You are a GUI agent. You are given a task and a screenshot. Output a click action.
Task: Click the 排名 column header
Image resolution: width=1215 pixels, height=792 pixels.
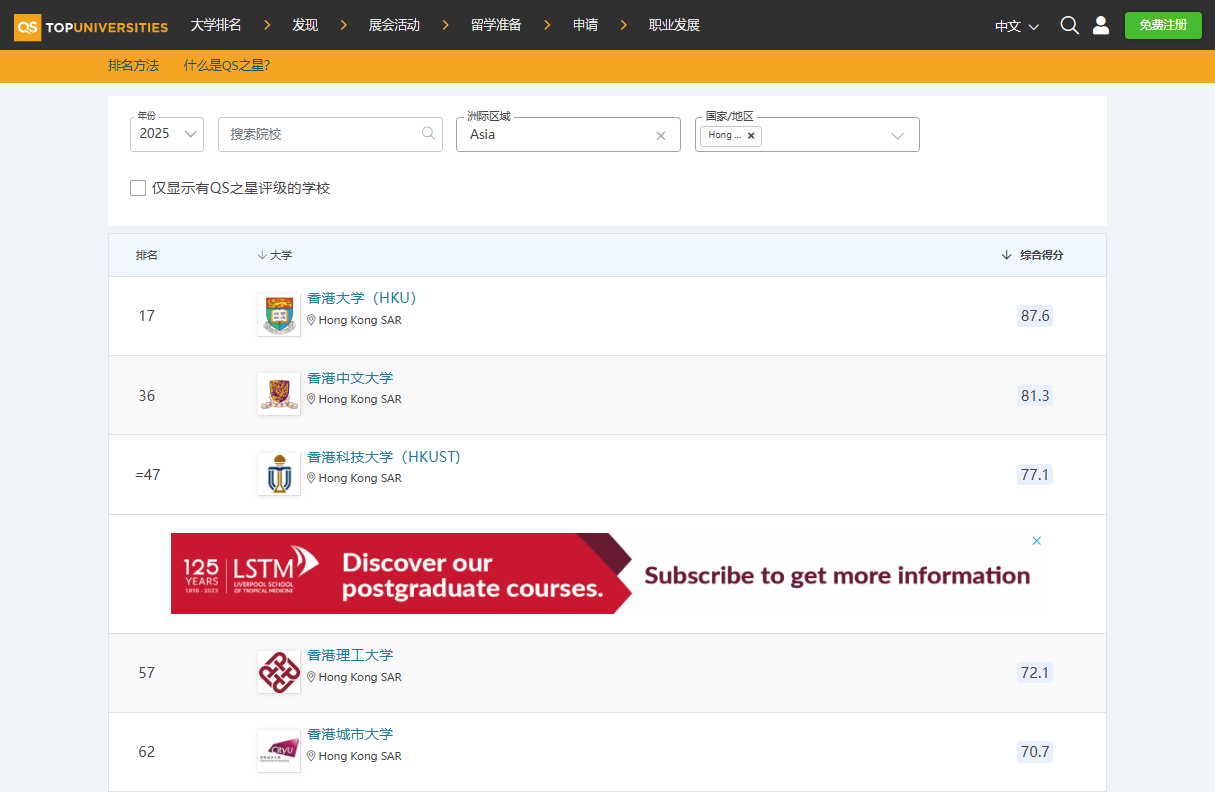(147, 255)
